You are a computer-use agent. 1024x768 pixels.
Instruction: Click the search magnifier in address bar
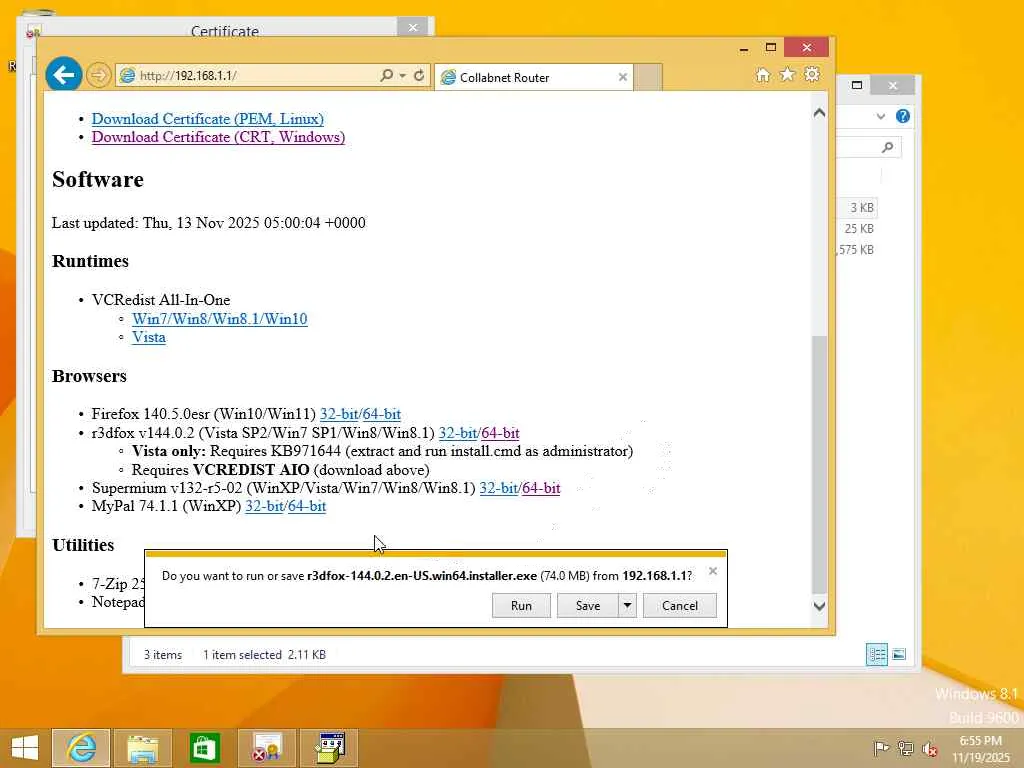tap(387, 76)
